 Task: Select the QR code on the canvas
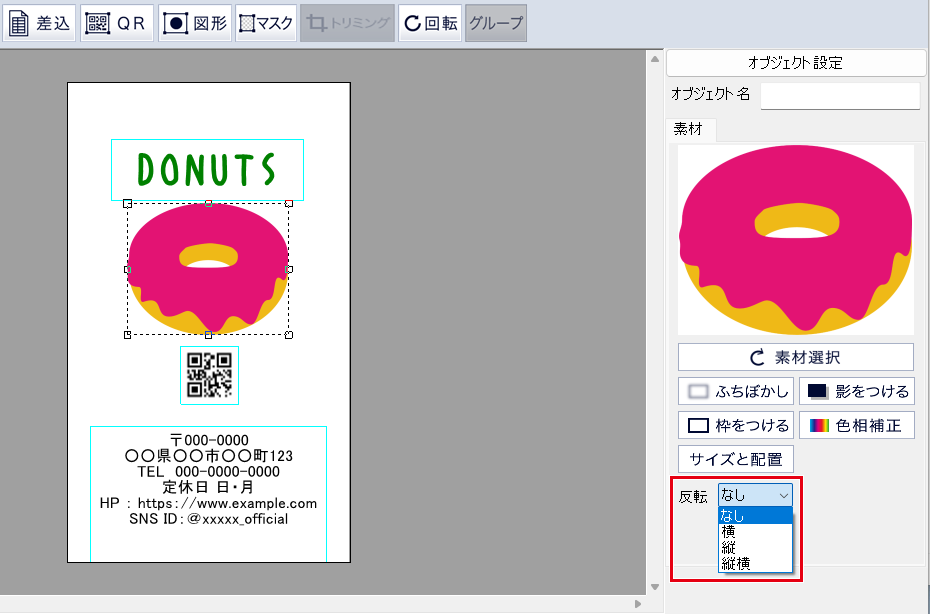point(209,375)
